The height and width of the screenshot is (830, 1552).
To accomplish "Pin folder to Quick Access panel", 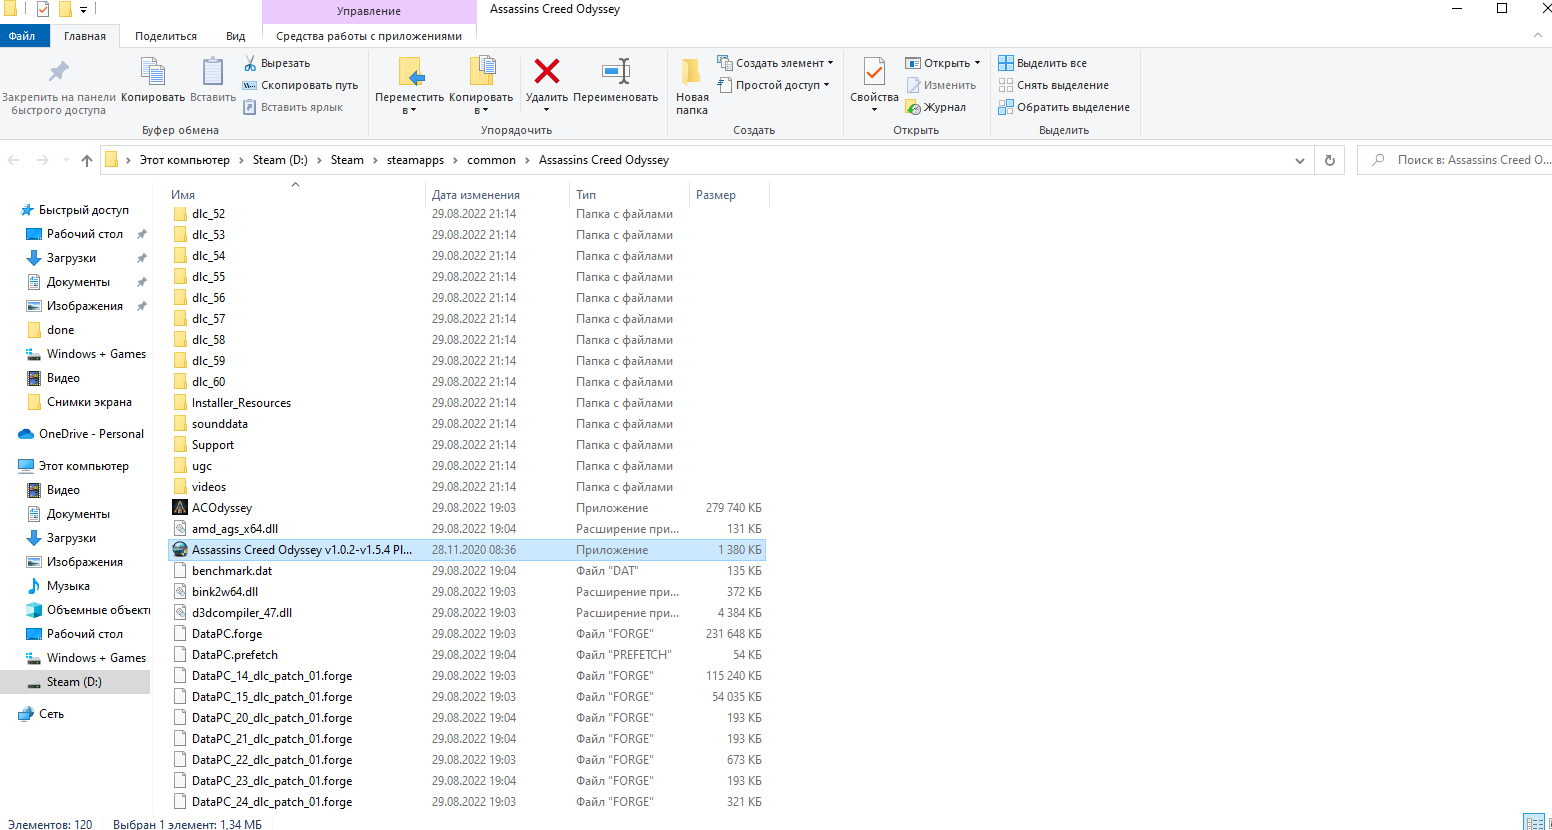I will (58, 86).
